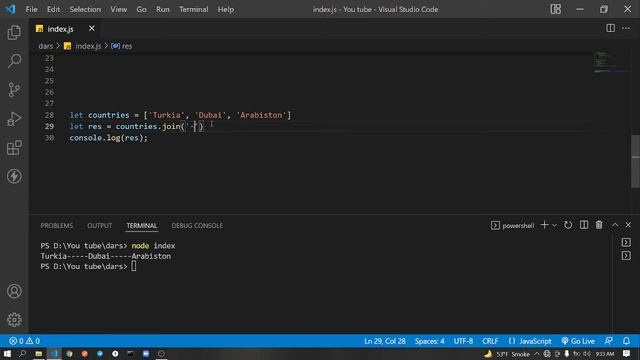
Task: Show errors and warnings count in status bar
Action: click(x=24, y=341)
